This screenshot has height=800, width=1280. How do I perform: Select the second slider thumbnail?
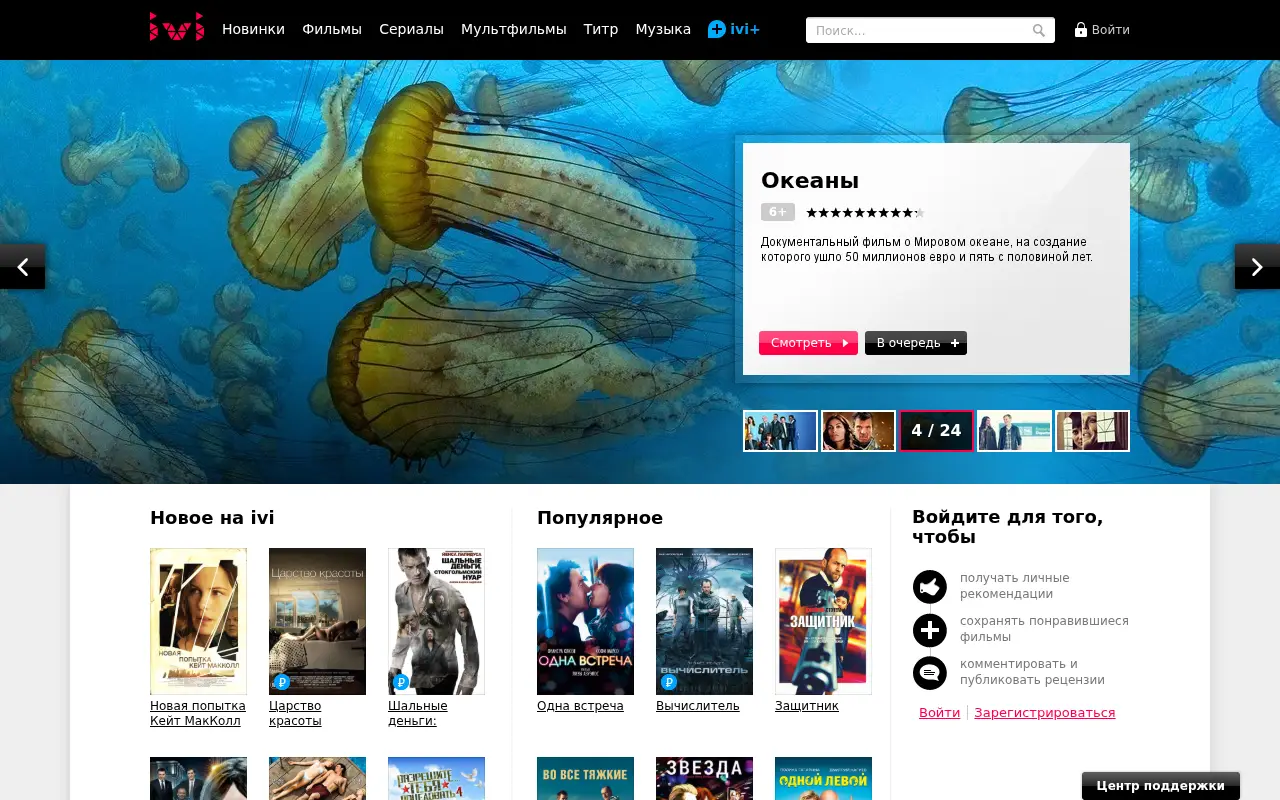(x=858, y=431)
